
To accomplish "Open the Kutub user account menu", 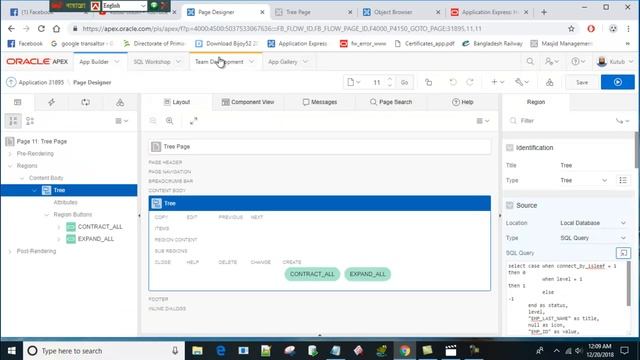I will click(x=615, y=62).
